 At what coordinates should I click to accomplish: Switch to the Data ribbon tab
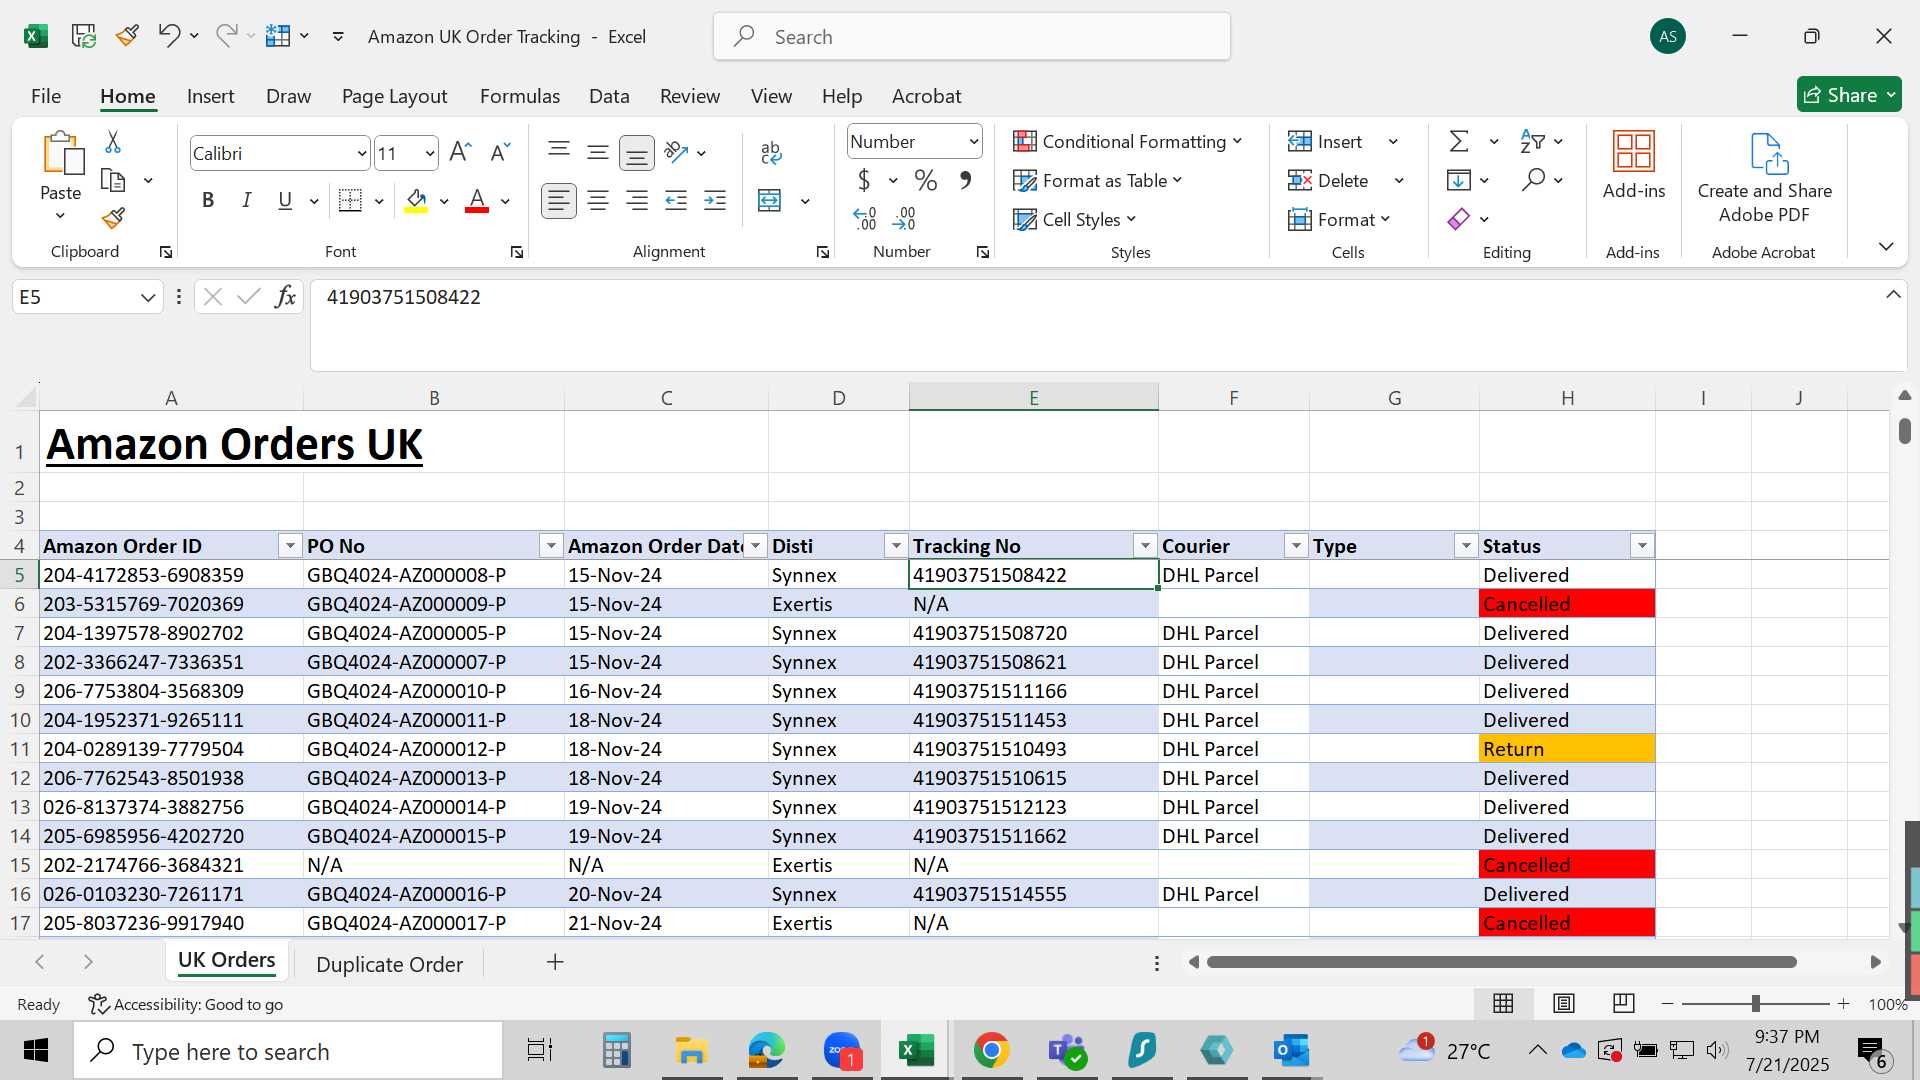609,96
